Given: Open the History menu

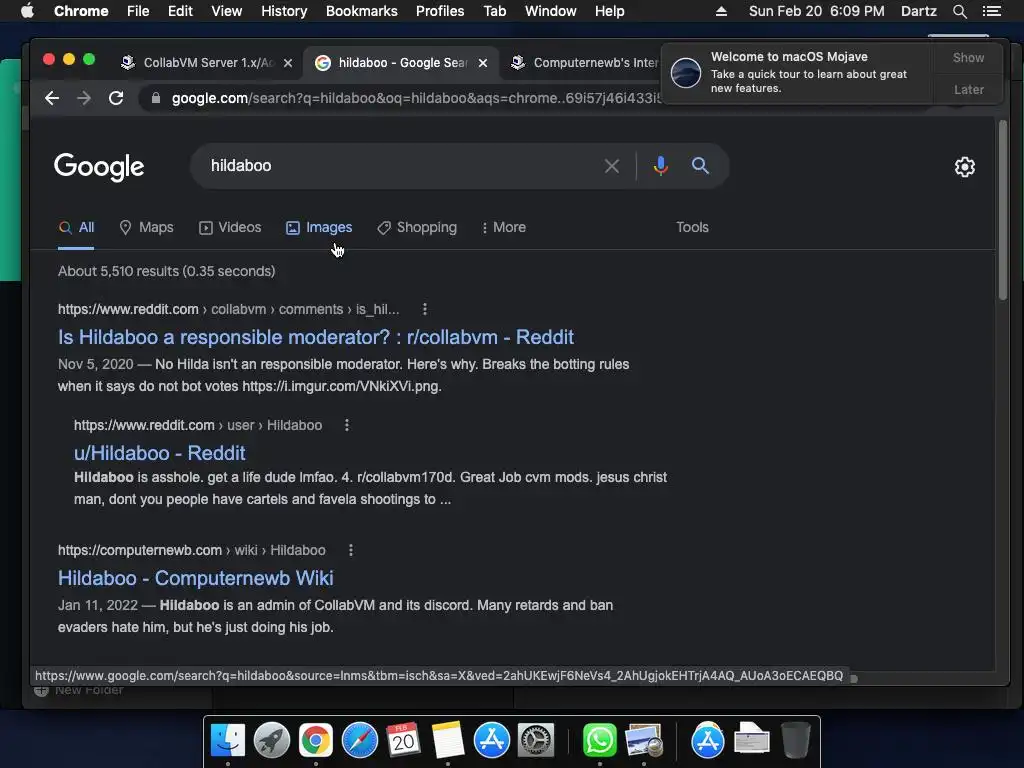Looking at the screenshot, I should [284, 11].
